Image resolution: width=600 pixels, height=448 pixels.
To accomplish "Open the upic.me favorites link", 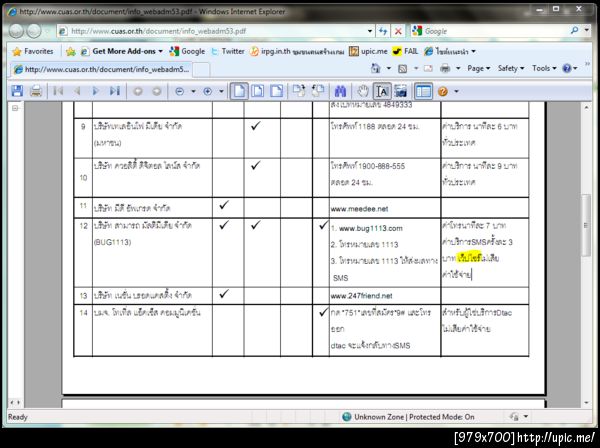I will click(x=368, y=51).
